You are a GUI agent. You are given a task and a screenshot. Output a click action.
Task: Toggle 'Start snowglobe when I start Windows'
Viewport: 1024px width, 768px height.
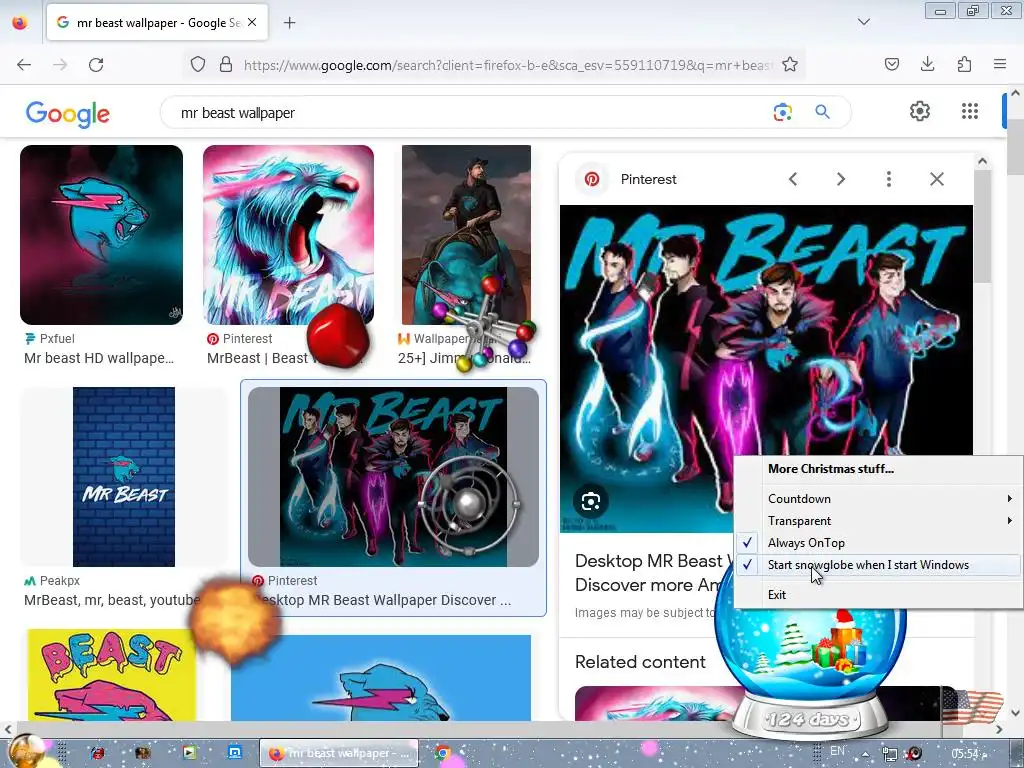(x=878, y=566)
